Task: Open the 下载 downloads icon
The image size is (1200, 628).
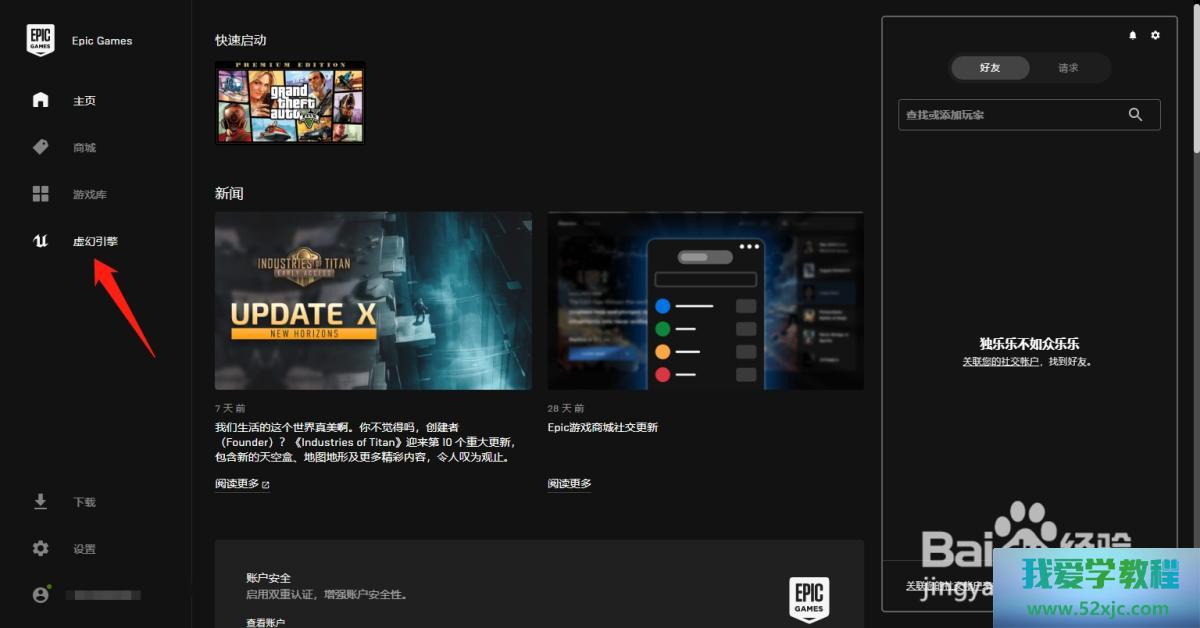Action: (40, 502)
